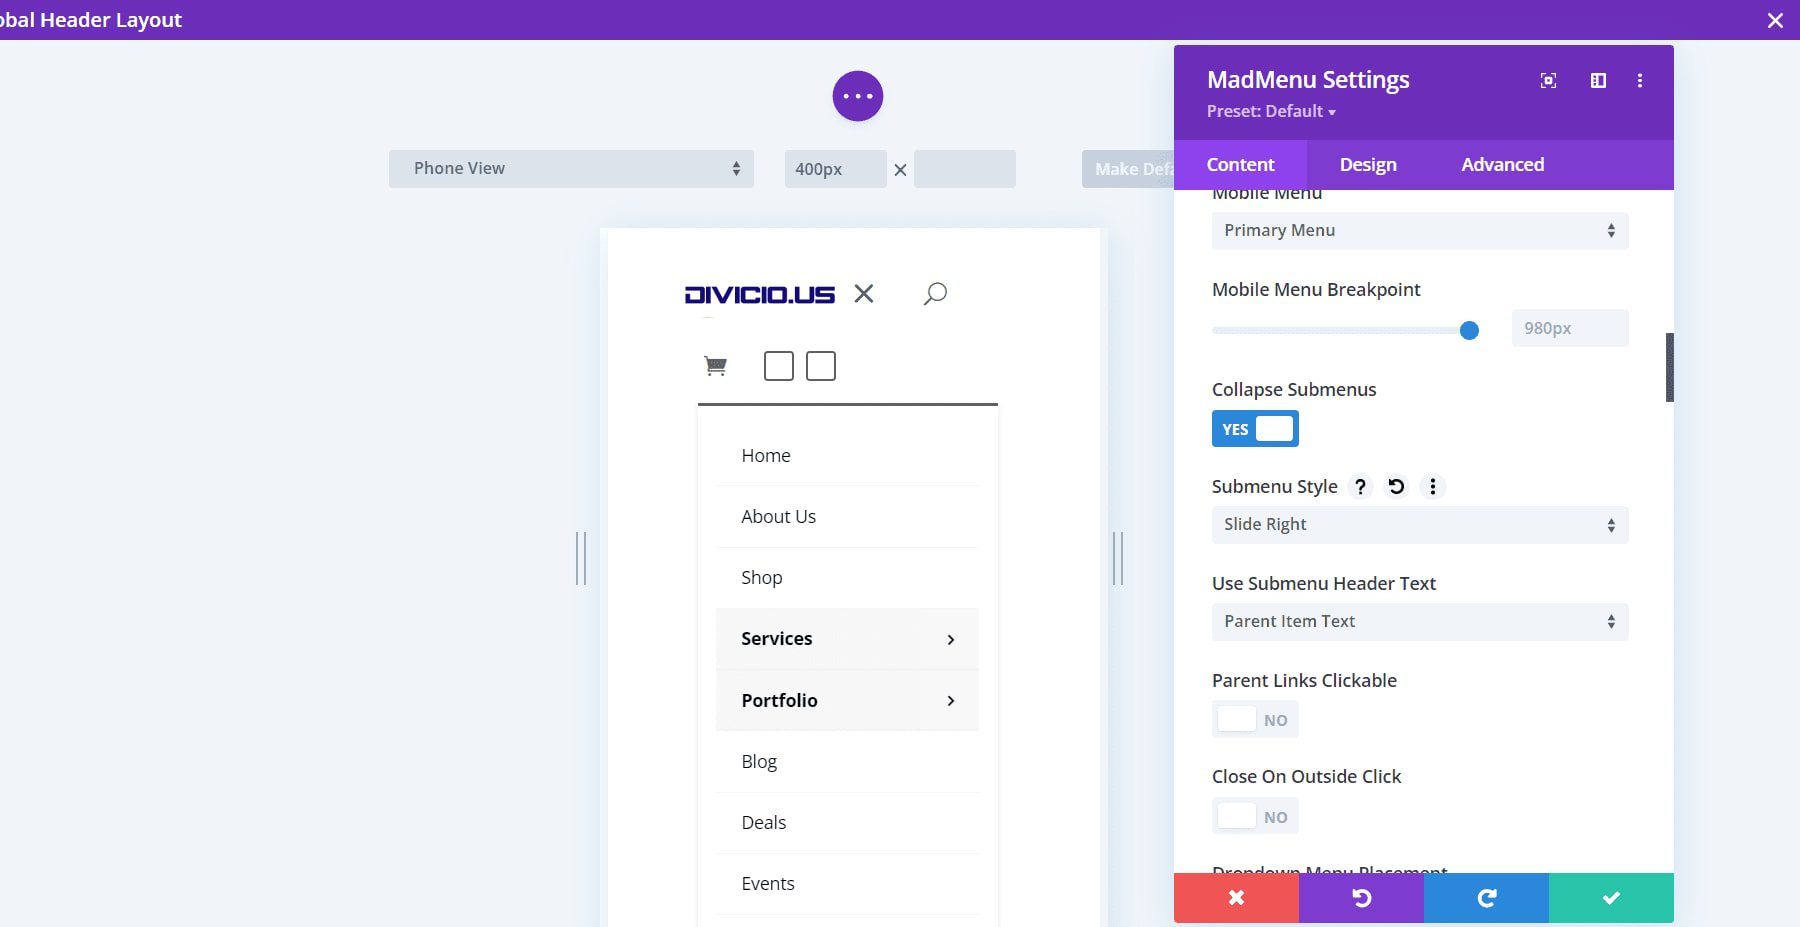The width and height of the screenshot is (1800, 927).
Task: Switch to the Design tab
Action: (x=1367, y=165)
